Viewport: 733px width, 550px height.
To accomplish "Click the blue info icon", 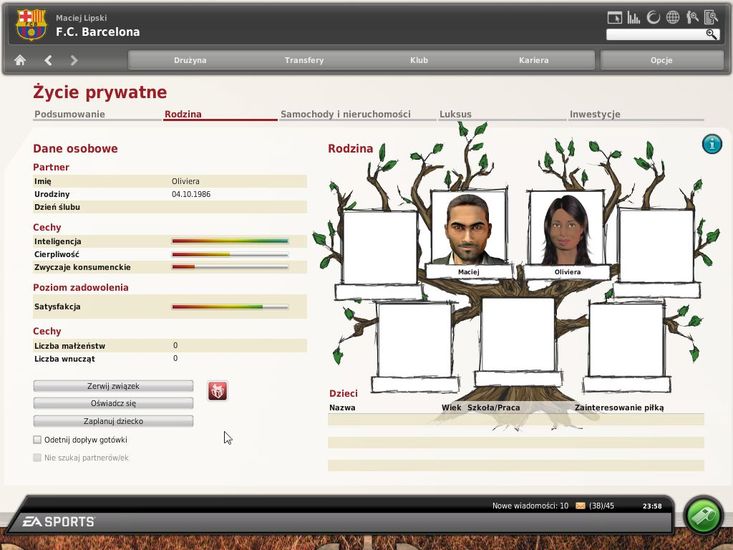I will (712, 144).
